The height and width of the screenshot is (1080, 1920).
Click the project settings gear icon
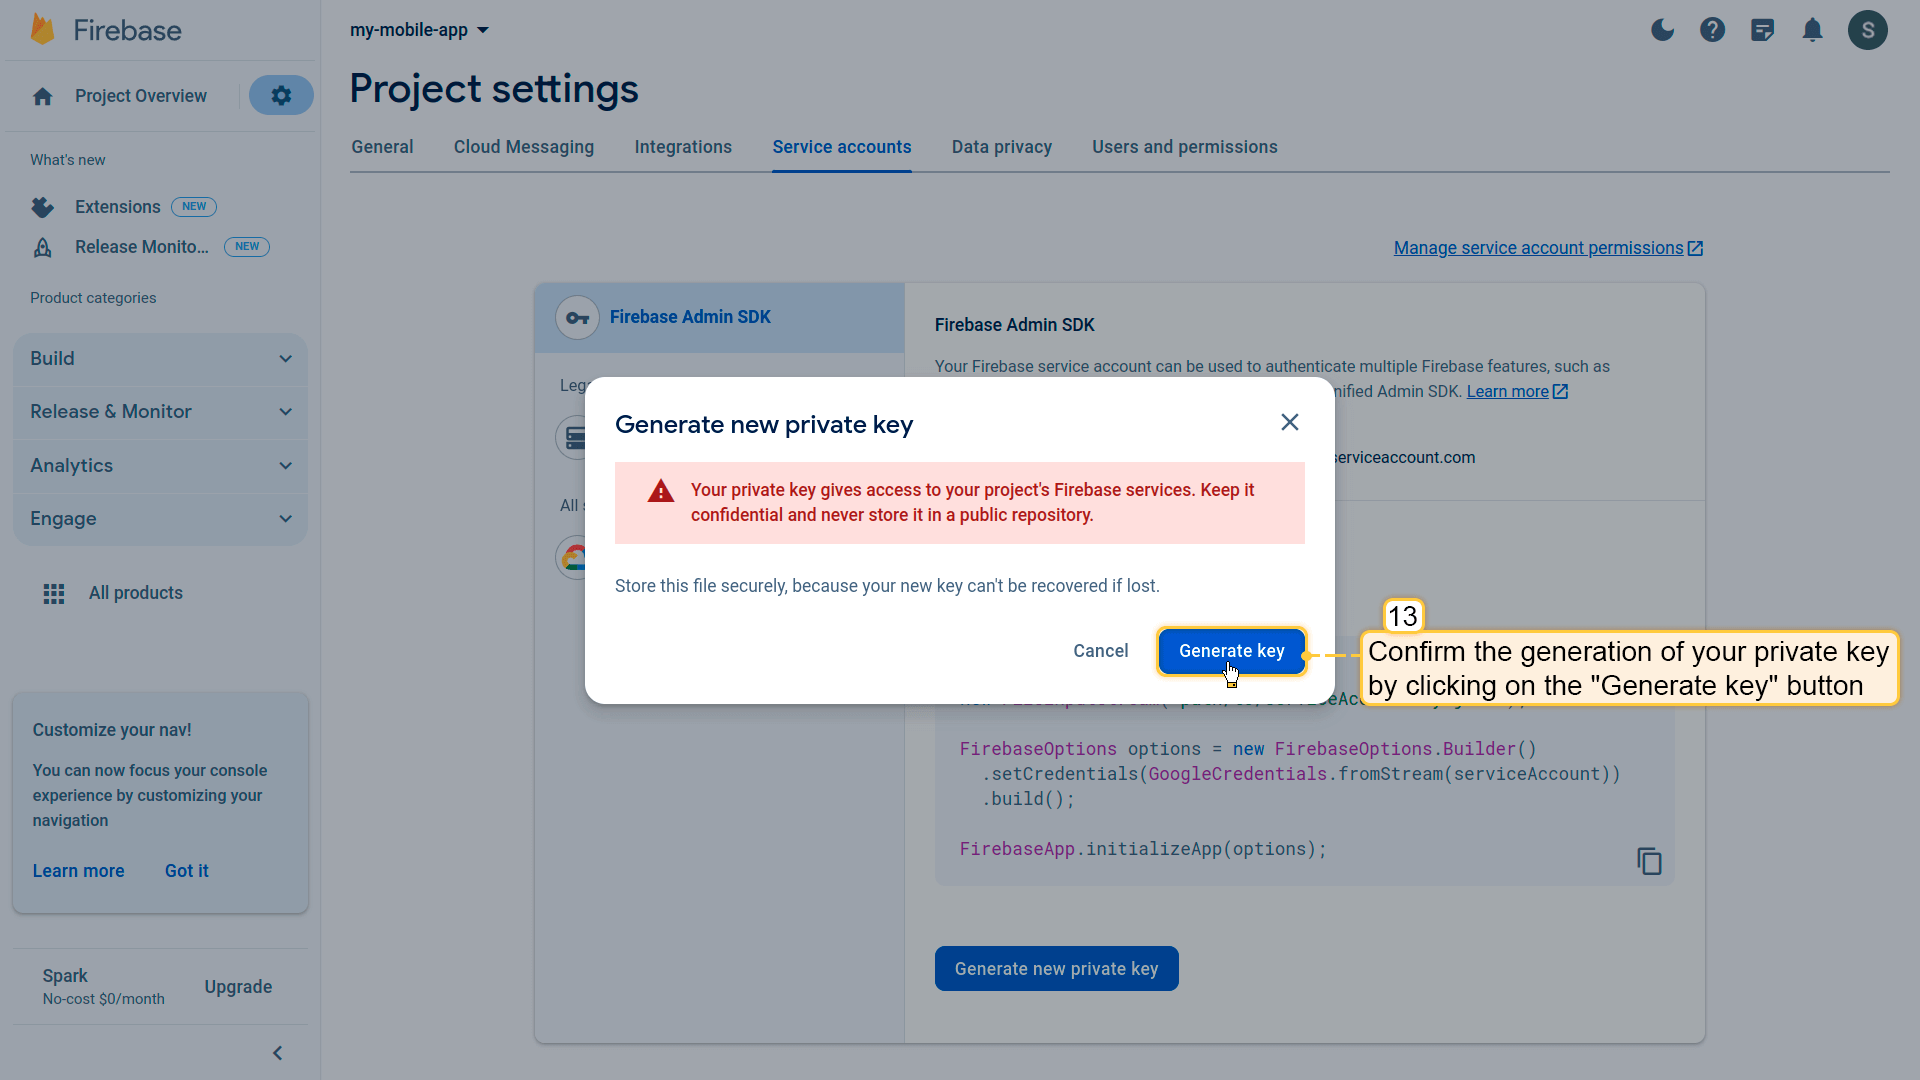point(281,95)
